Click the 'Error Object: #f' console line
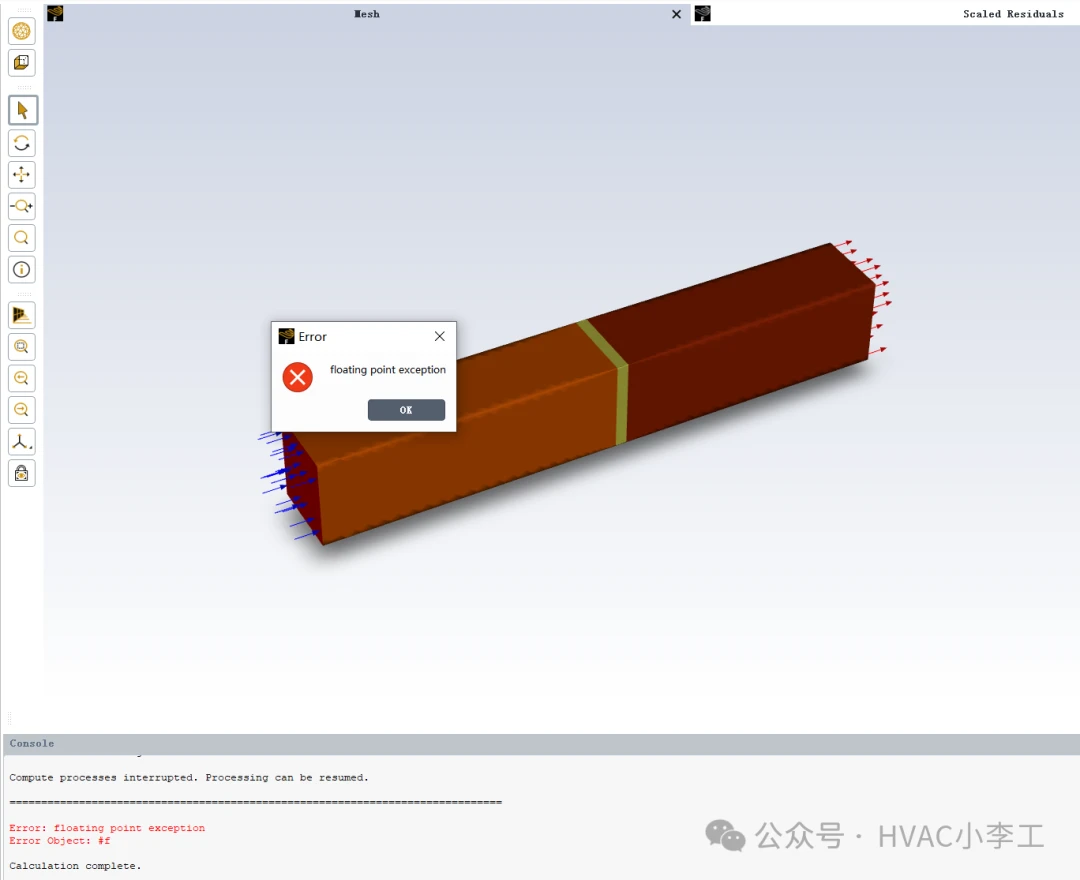Viewport: 1080px width, 880px height. pos(60,840)
